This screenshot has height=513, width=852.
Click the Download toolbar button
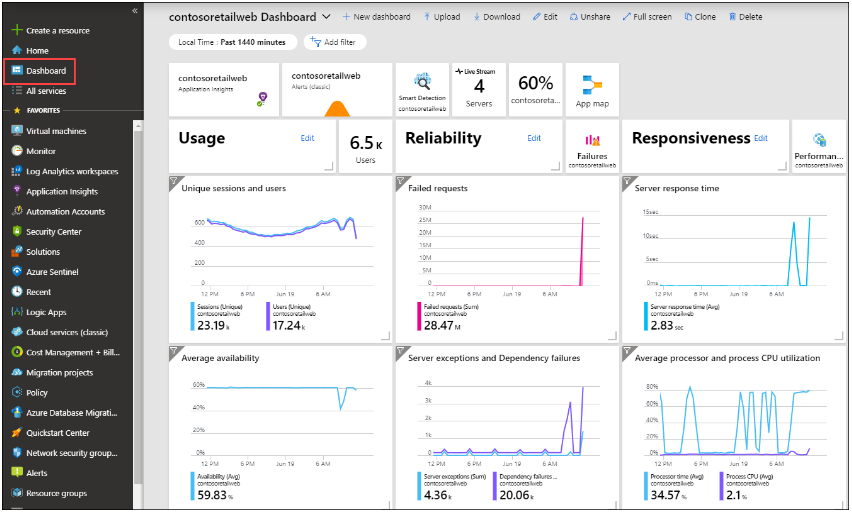tap(497, 17)
